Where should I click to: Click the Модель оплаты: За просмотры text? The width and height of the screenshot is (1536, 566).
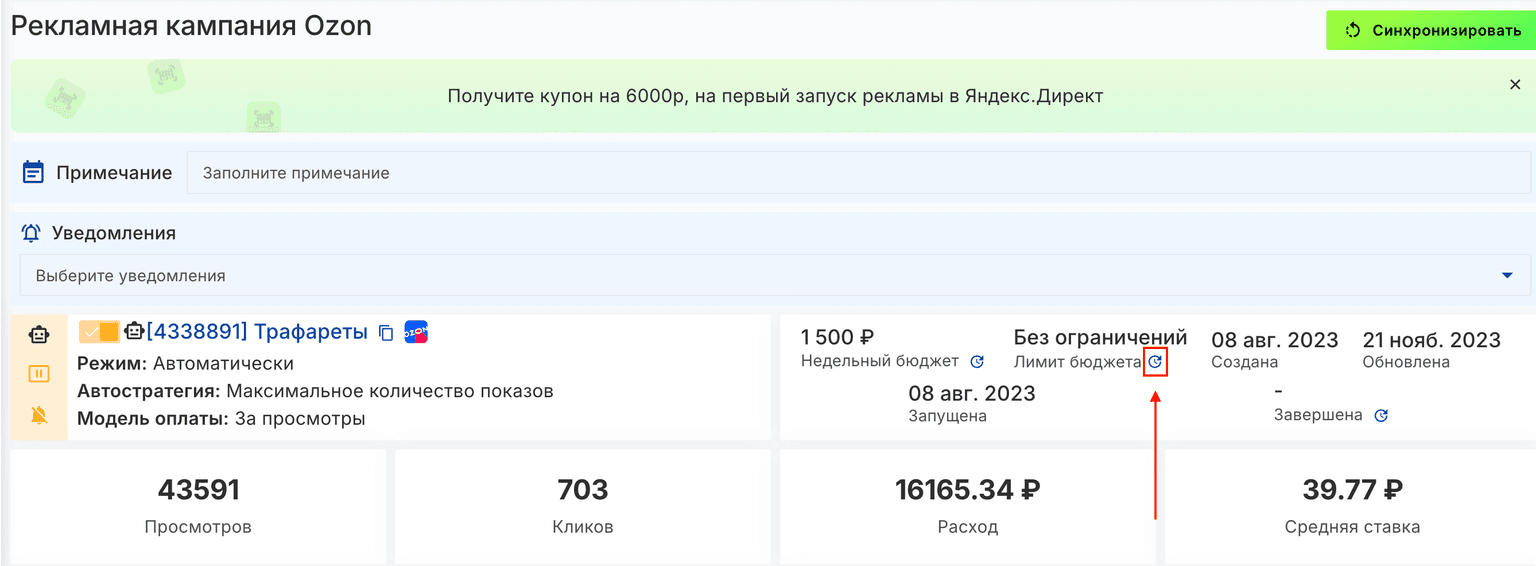[x=221, y=419]
